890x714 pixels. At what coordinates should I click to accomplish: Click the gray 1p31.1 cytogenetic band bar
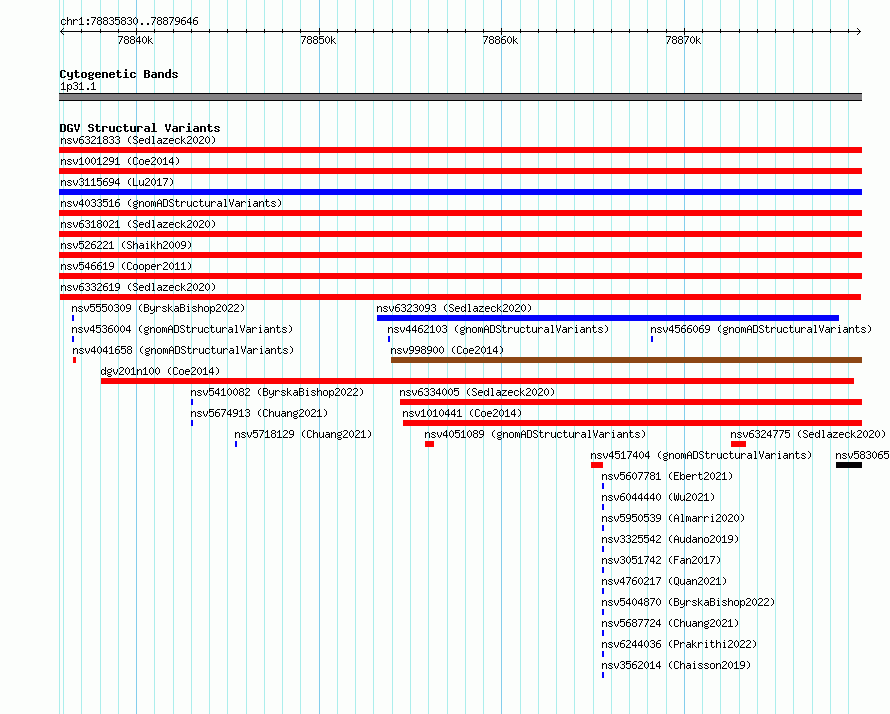(x=460, y=97)
